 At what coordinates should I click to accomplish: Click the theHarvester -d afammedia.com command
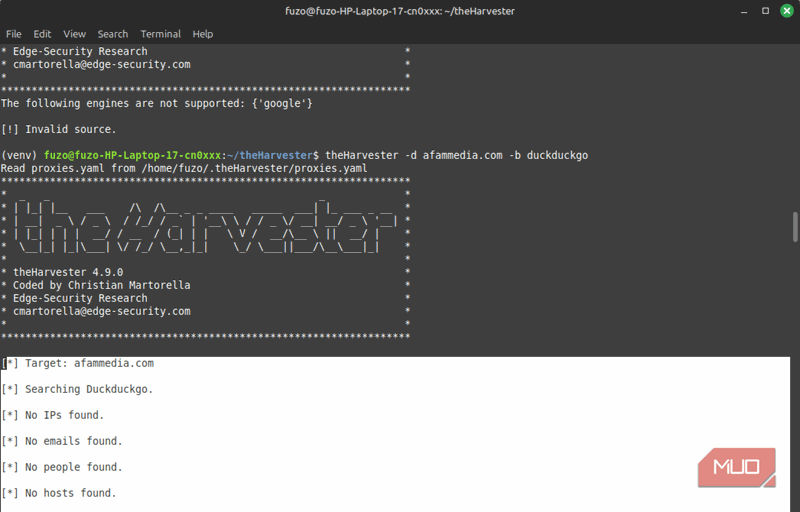(456, 156)
